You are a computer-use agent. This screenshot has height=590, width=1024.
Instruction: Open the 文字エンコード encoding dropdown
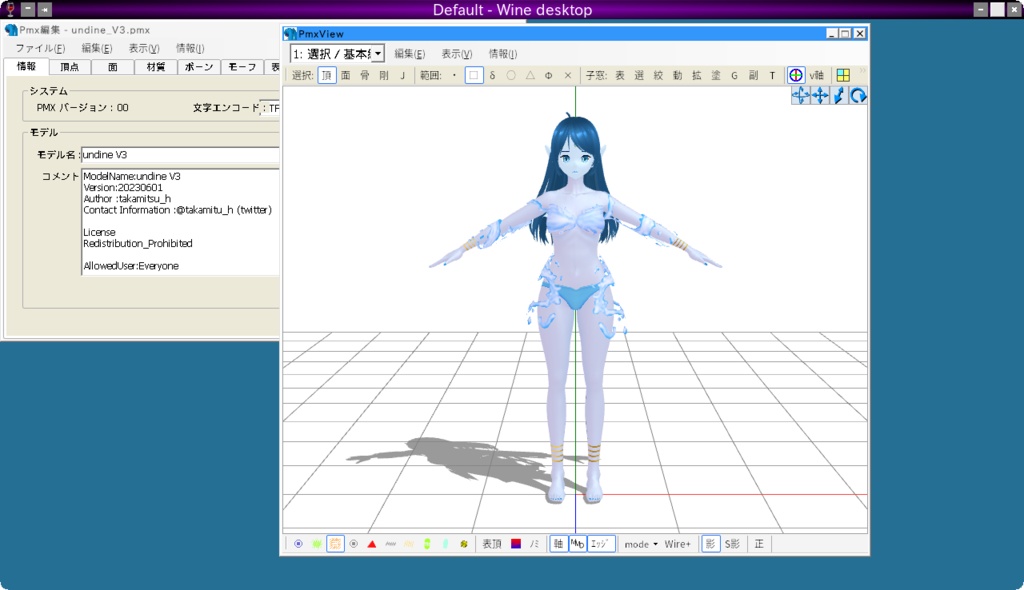point(270,108)
